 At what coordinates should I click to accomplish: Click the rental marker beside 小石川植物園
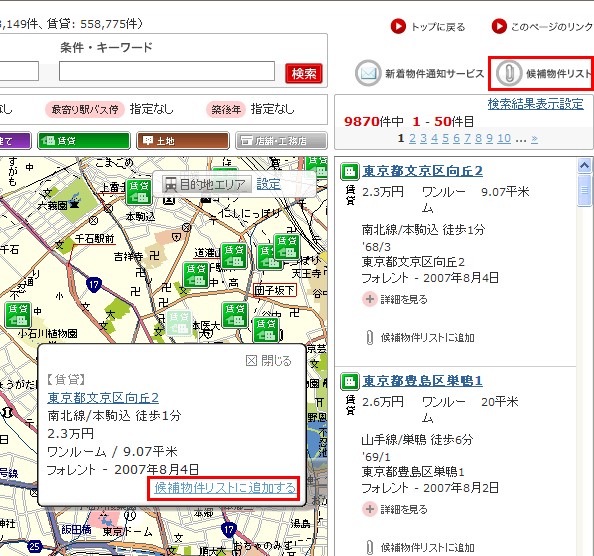click(x=18, y=315)
